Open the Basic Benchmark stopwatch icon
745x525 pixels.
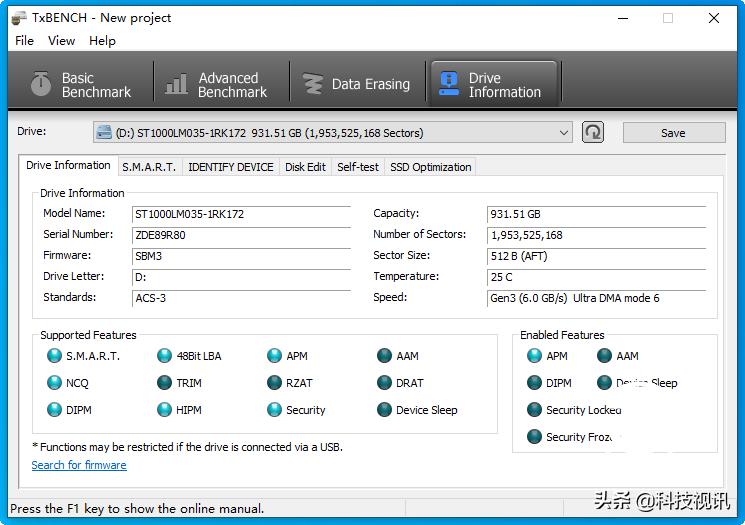click(x=41, y=84)
